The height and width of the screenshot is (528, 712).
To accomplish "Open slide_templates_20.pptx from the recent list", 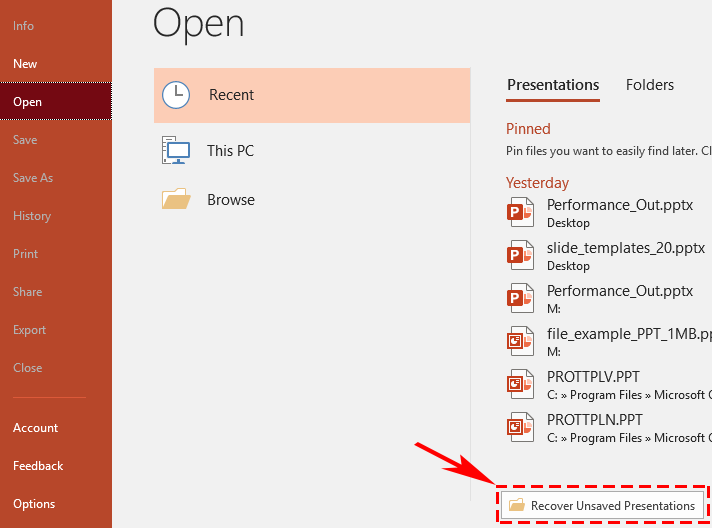I will (626, 248).
